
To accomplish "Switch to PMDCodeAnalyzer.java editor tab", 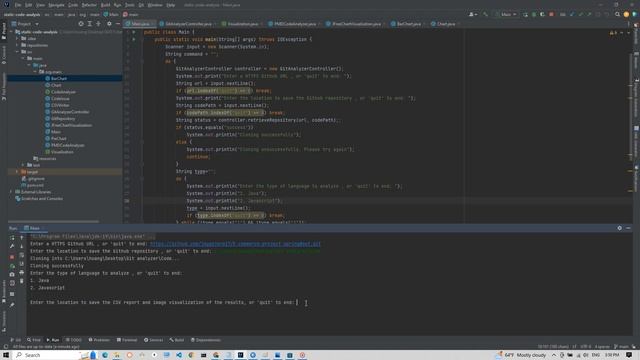I will point(293,24).
